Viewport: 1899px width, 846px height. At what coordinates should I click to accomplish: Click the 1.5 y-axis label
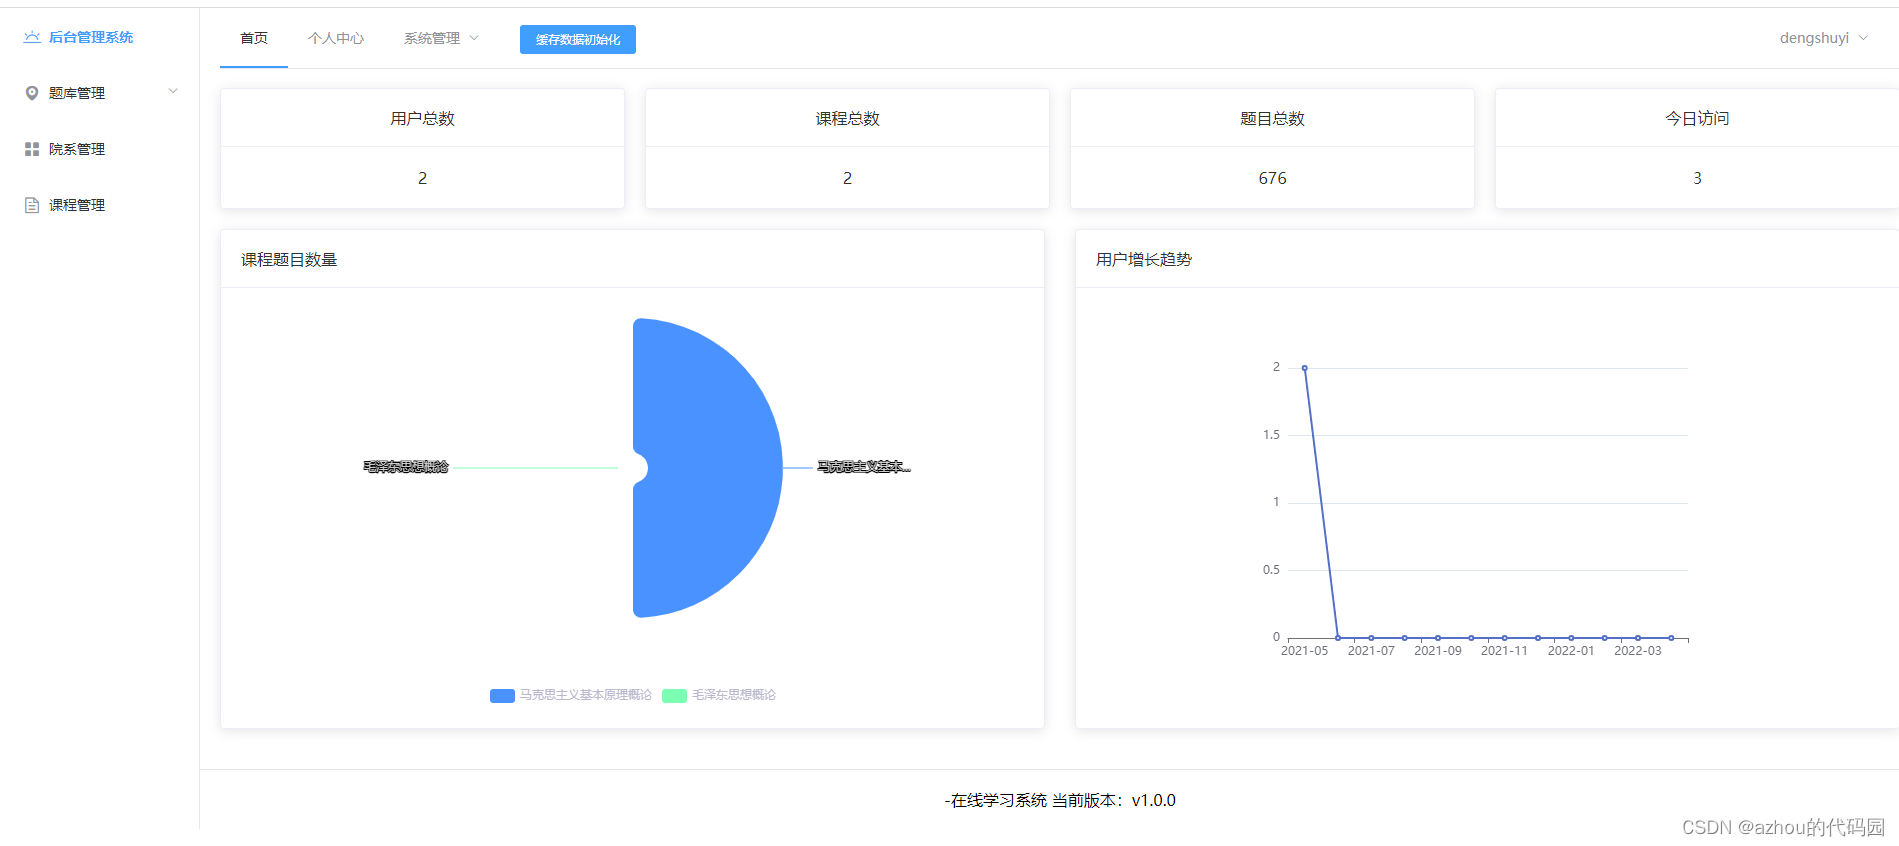point(1271,435)
